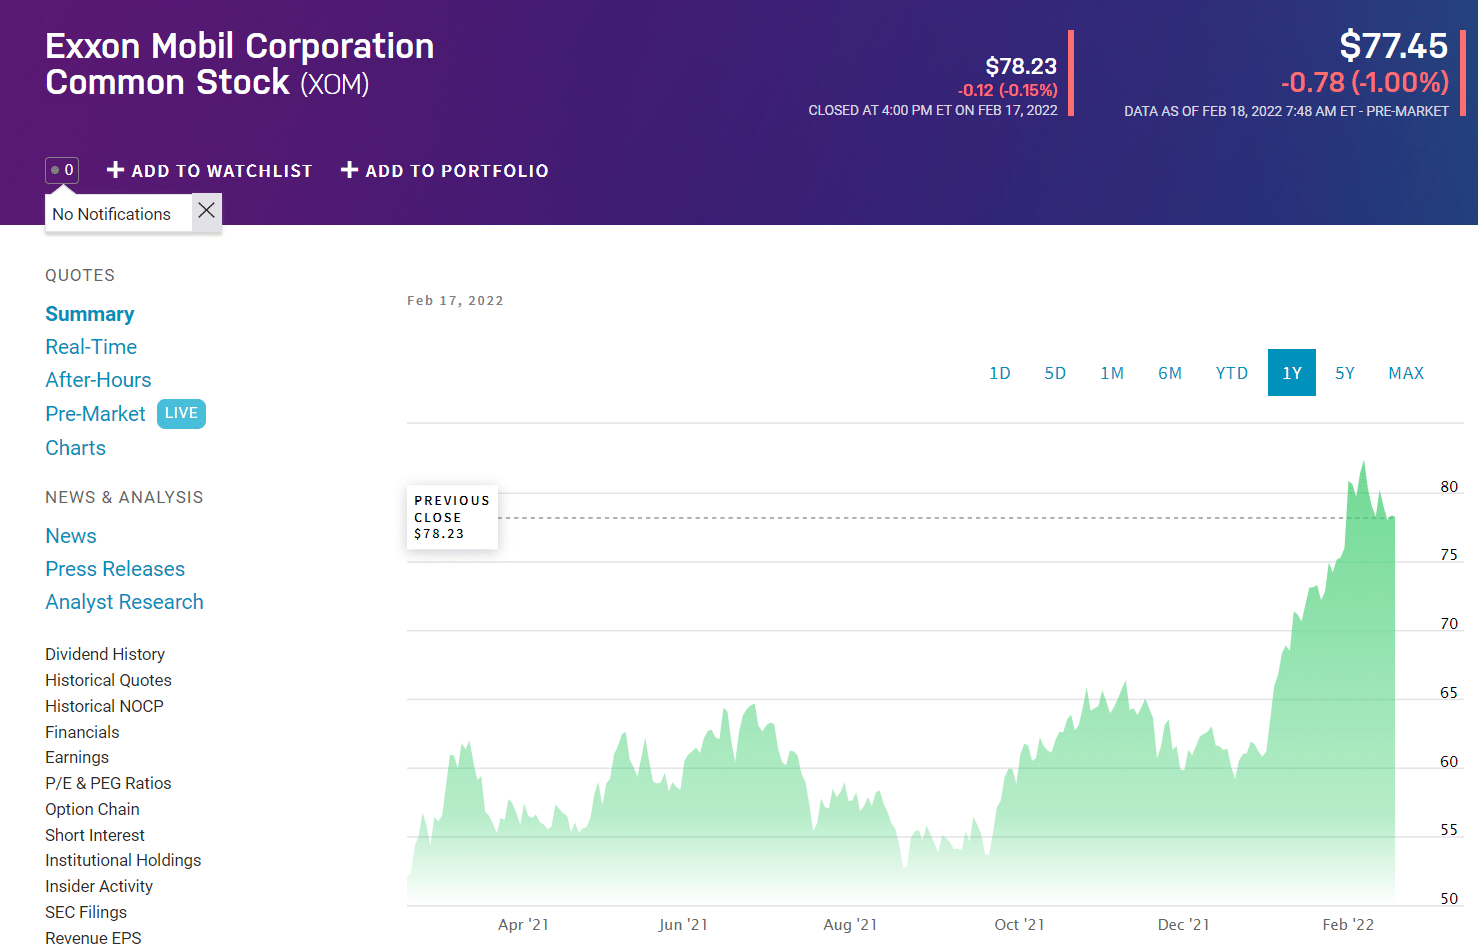Image resolution: width=1478 pixels, height=952 pixels.
Task: Click the LIVE badge beside Pre-Market
Action: tap(181, 413)
